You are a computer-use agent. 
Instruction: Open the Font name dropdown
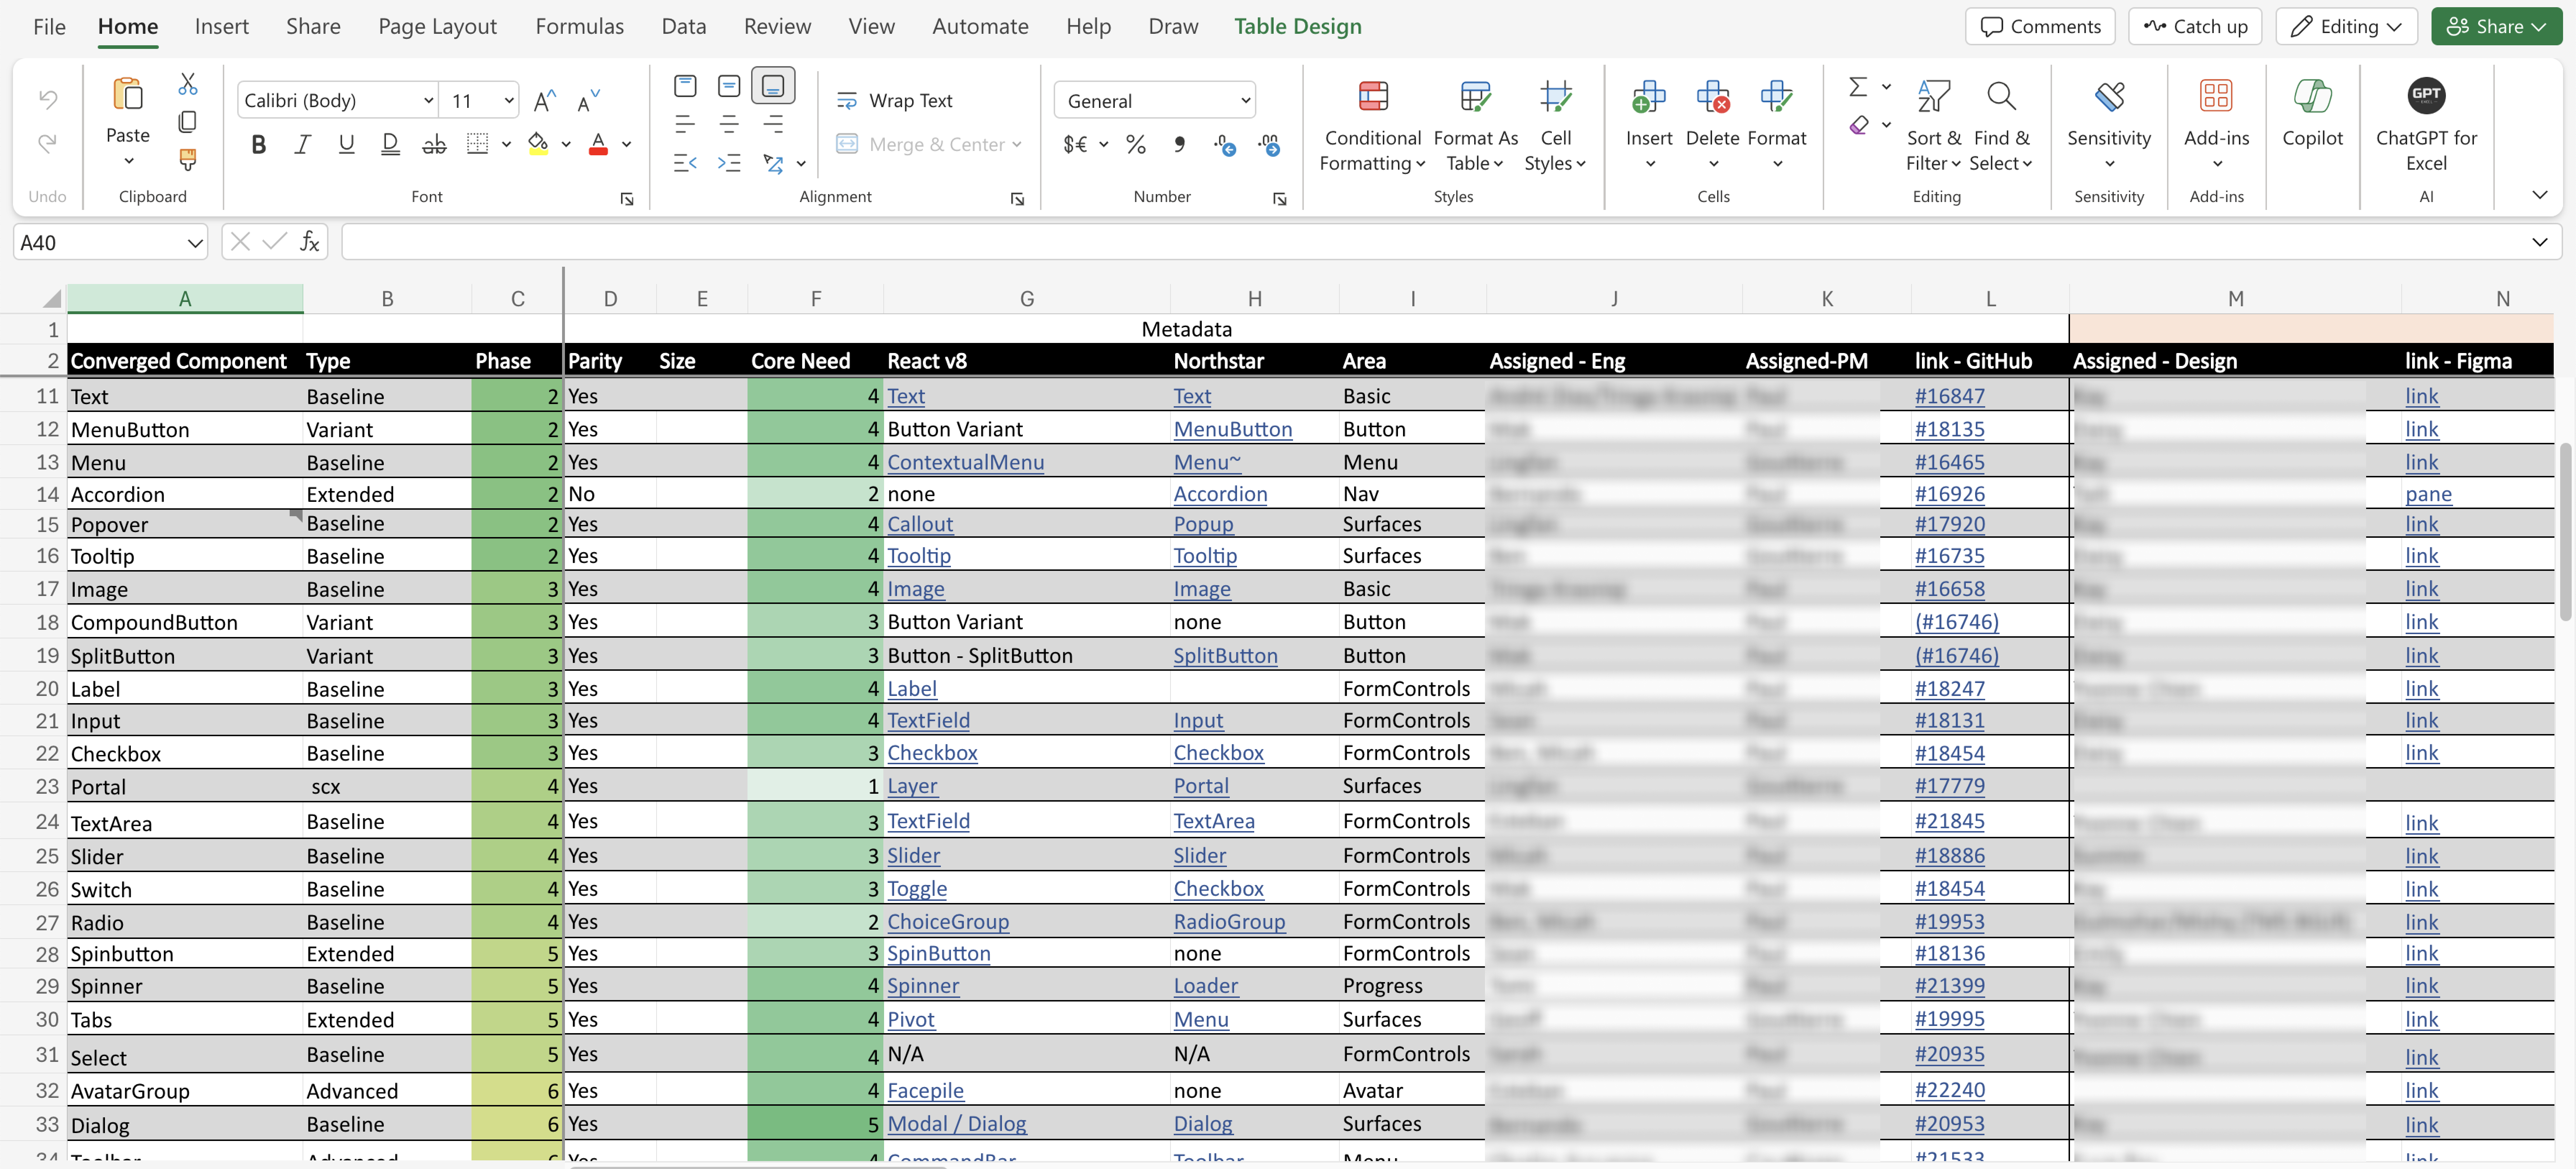pos(428,100)
